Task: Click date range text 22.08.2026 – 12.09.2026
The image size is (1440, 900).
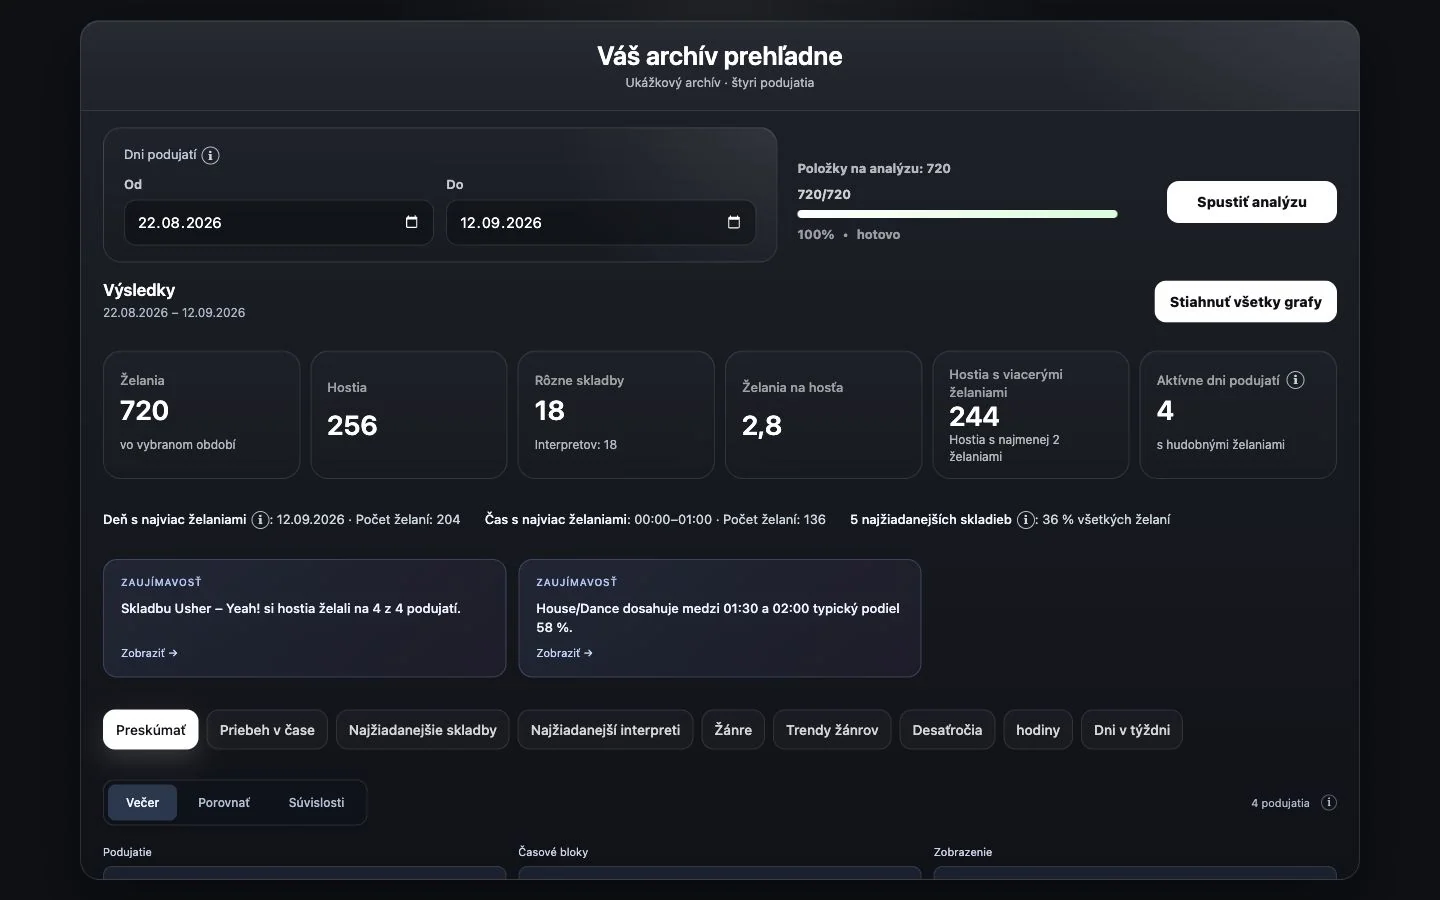Action: point(174,313)
